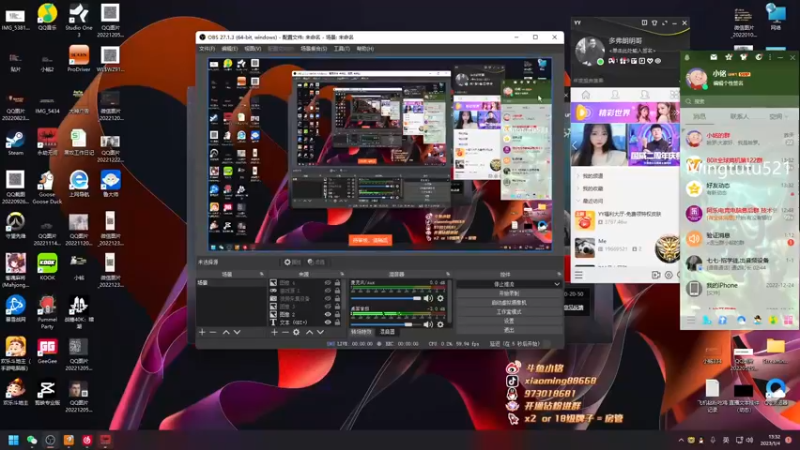Open the shirt skin icon in QQ header
The height and width of the screenshot is (450, 800).
point(743,57)
